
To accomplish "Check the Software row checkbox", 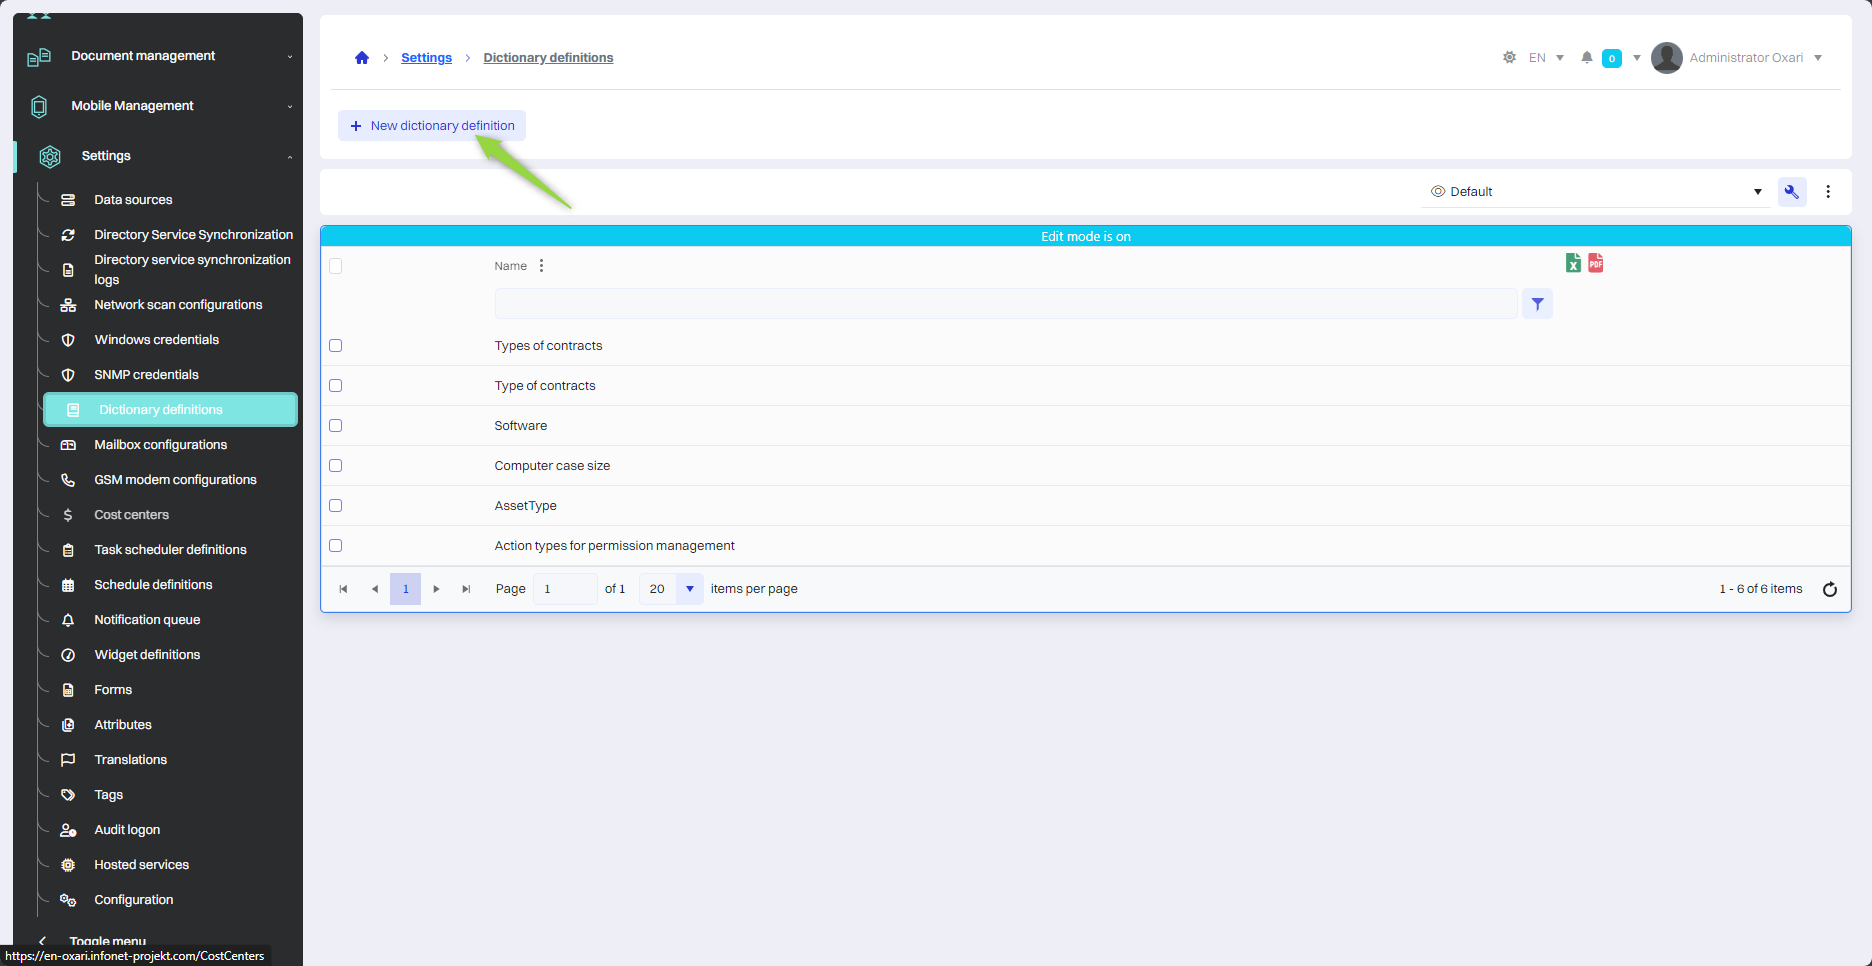I will 336,426.
